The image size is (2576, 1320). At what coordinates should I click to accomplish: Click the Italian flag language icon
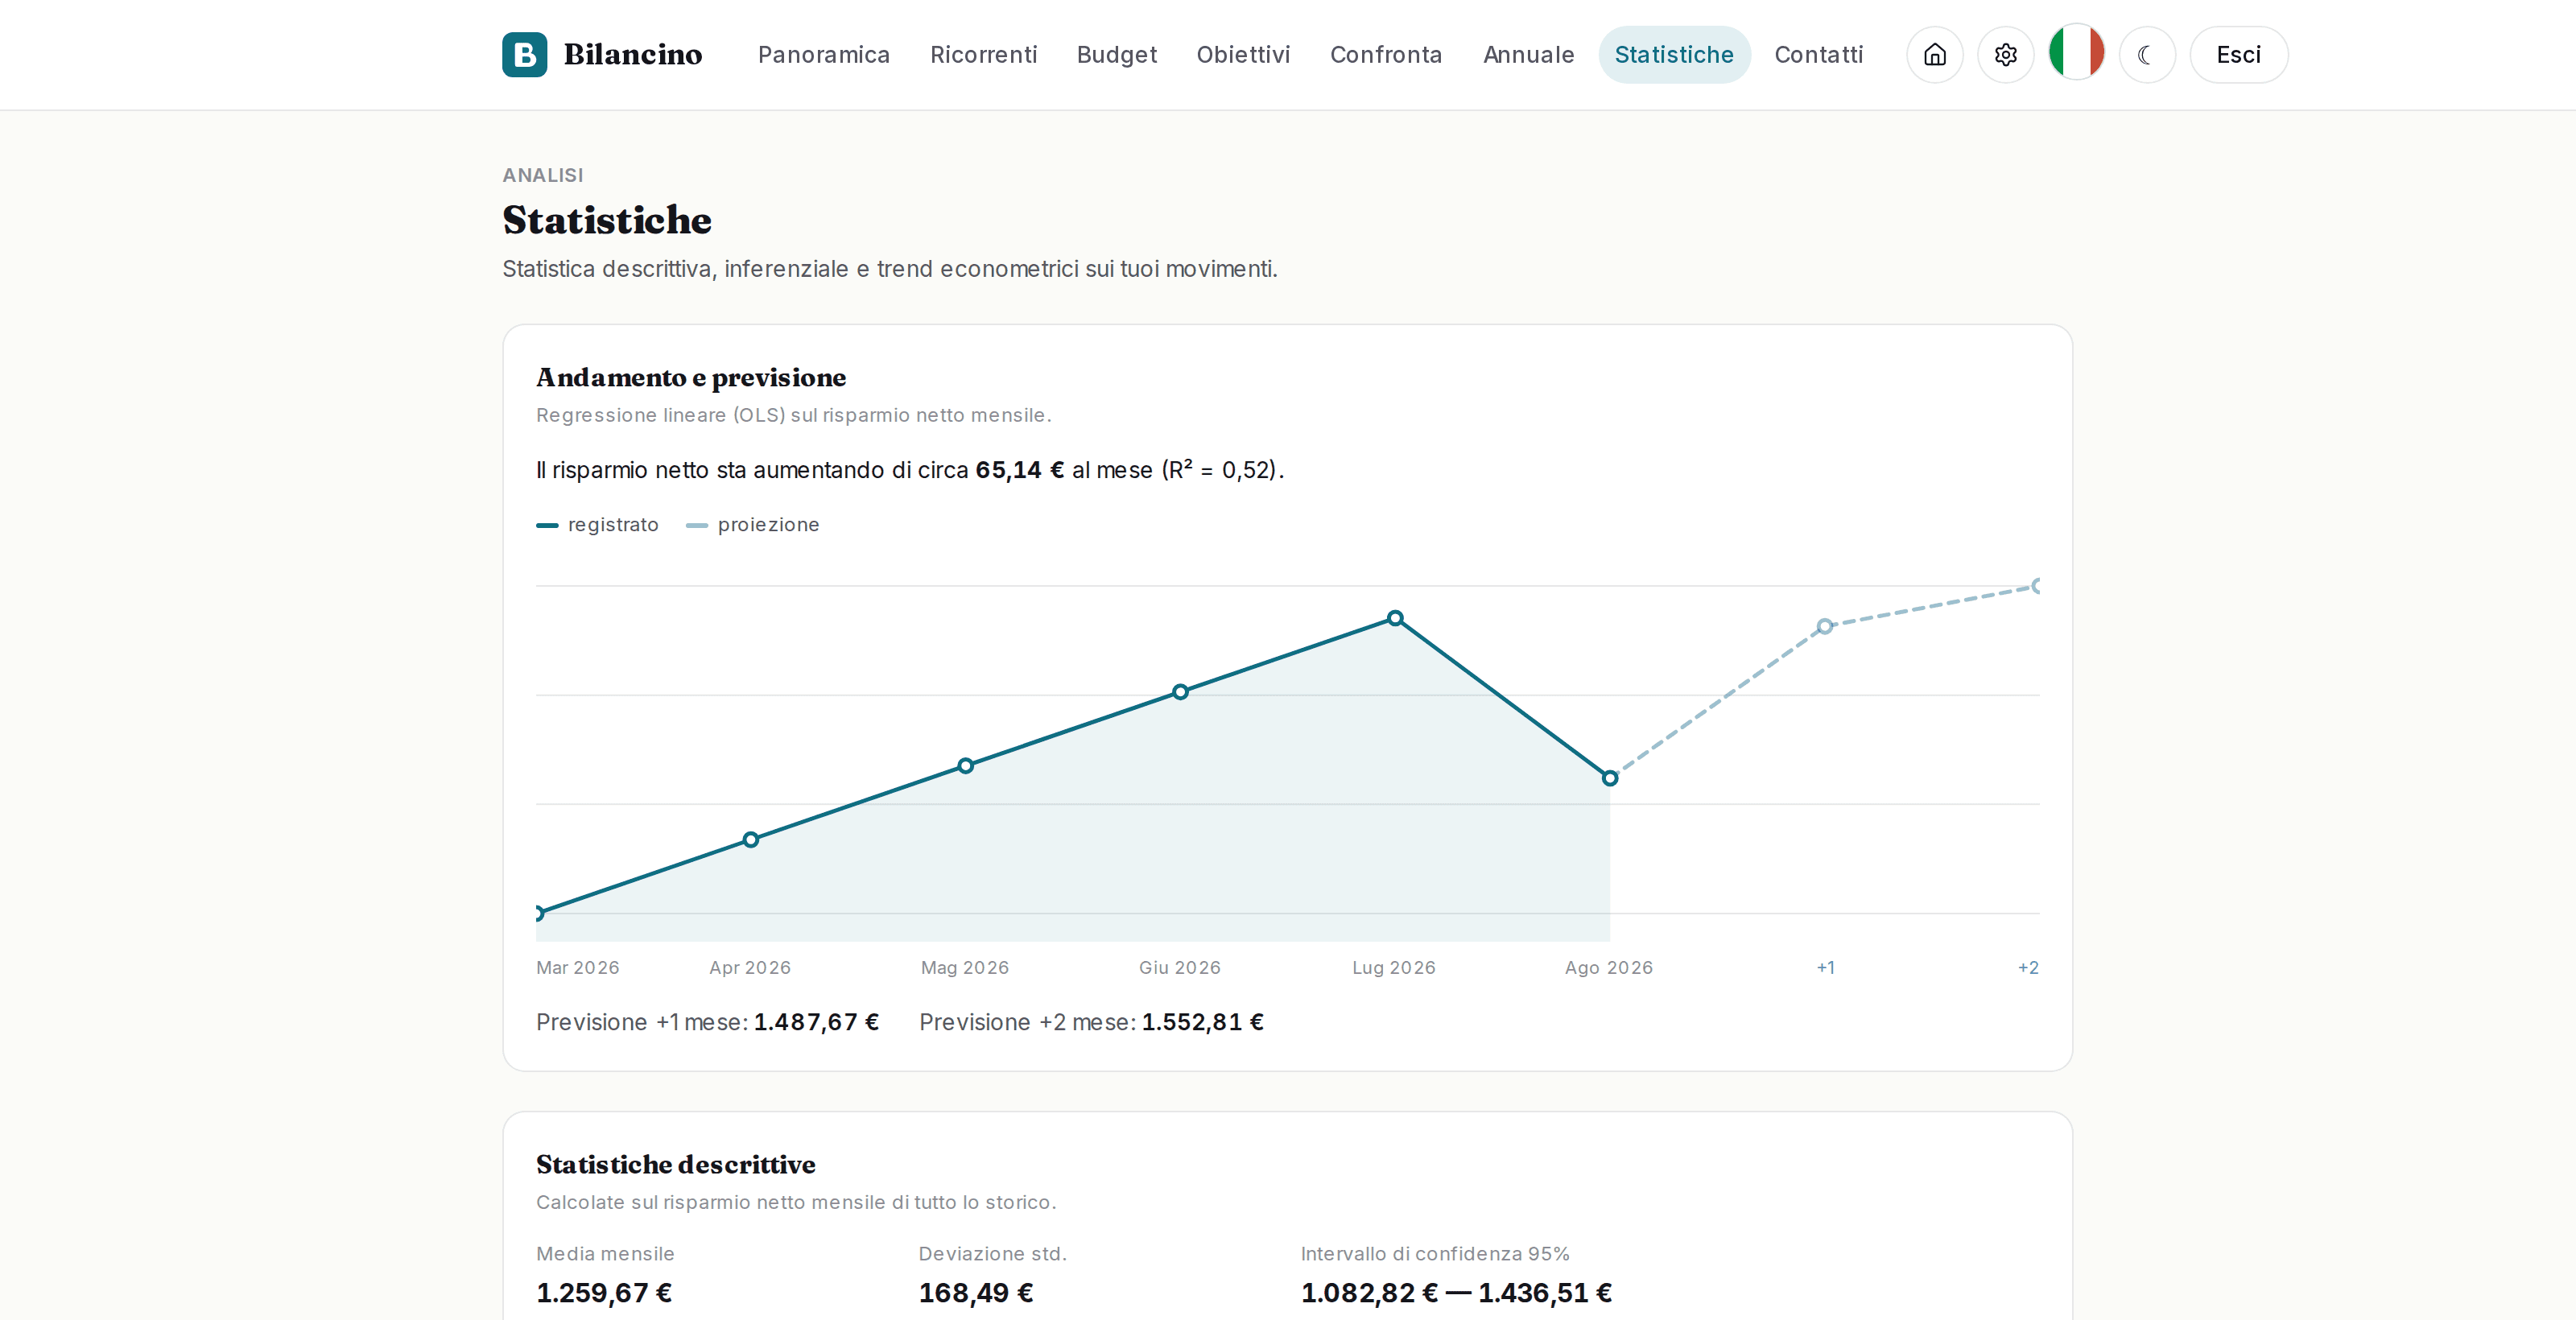(x=2076, y=52)
